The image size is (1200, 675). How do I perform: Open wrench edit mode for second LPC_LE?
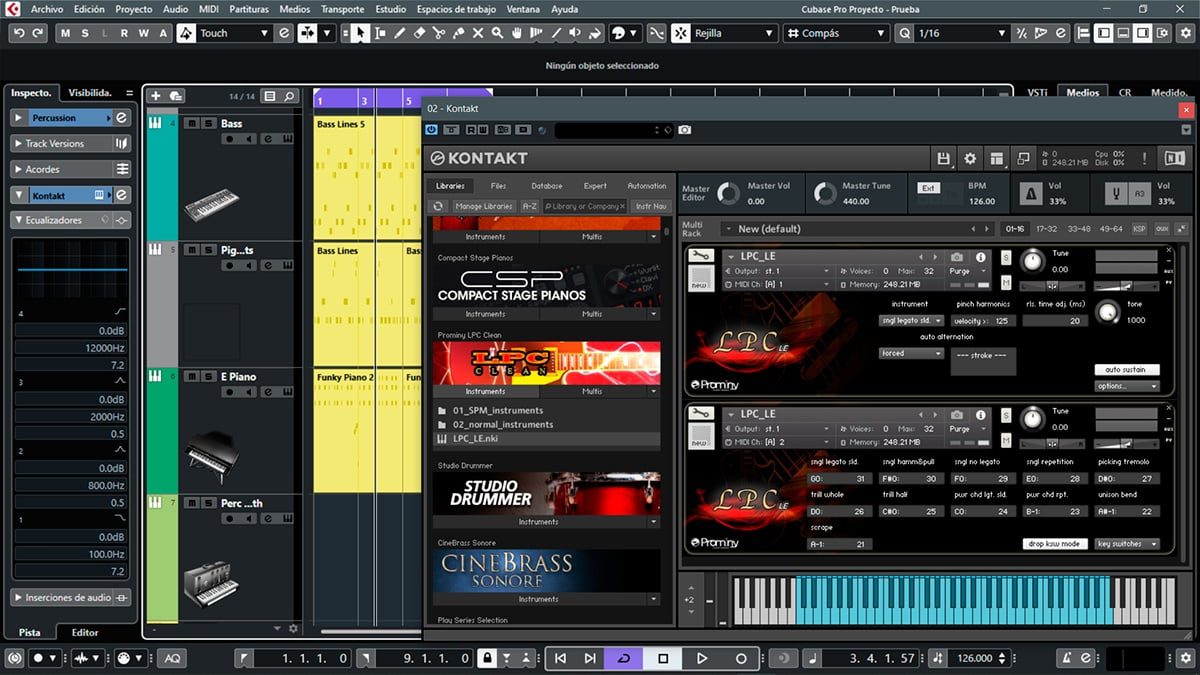[x=703, y=413]
